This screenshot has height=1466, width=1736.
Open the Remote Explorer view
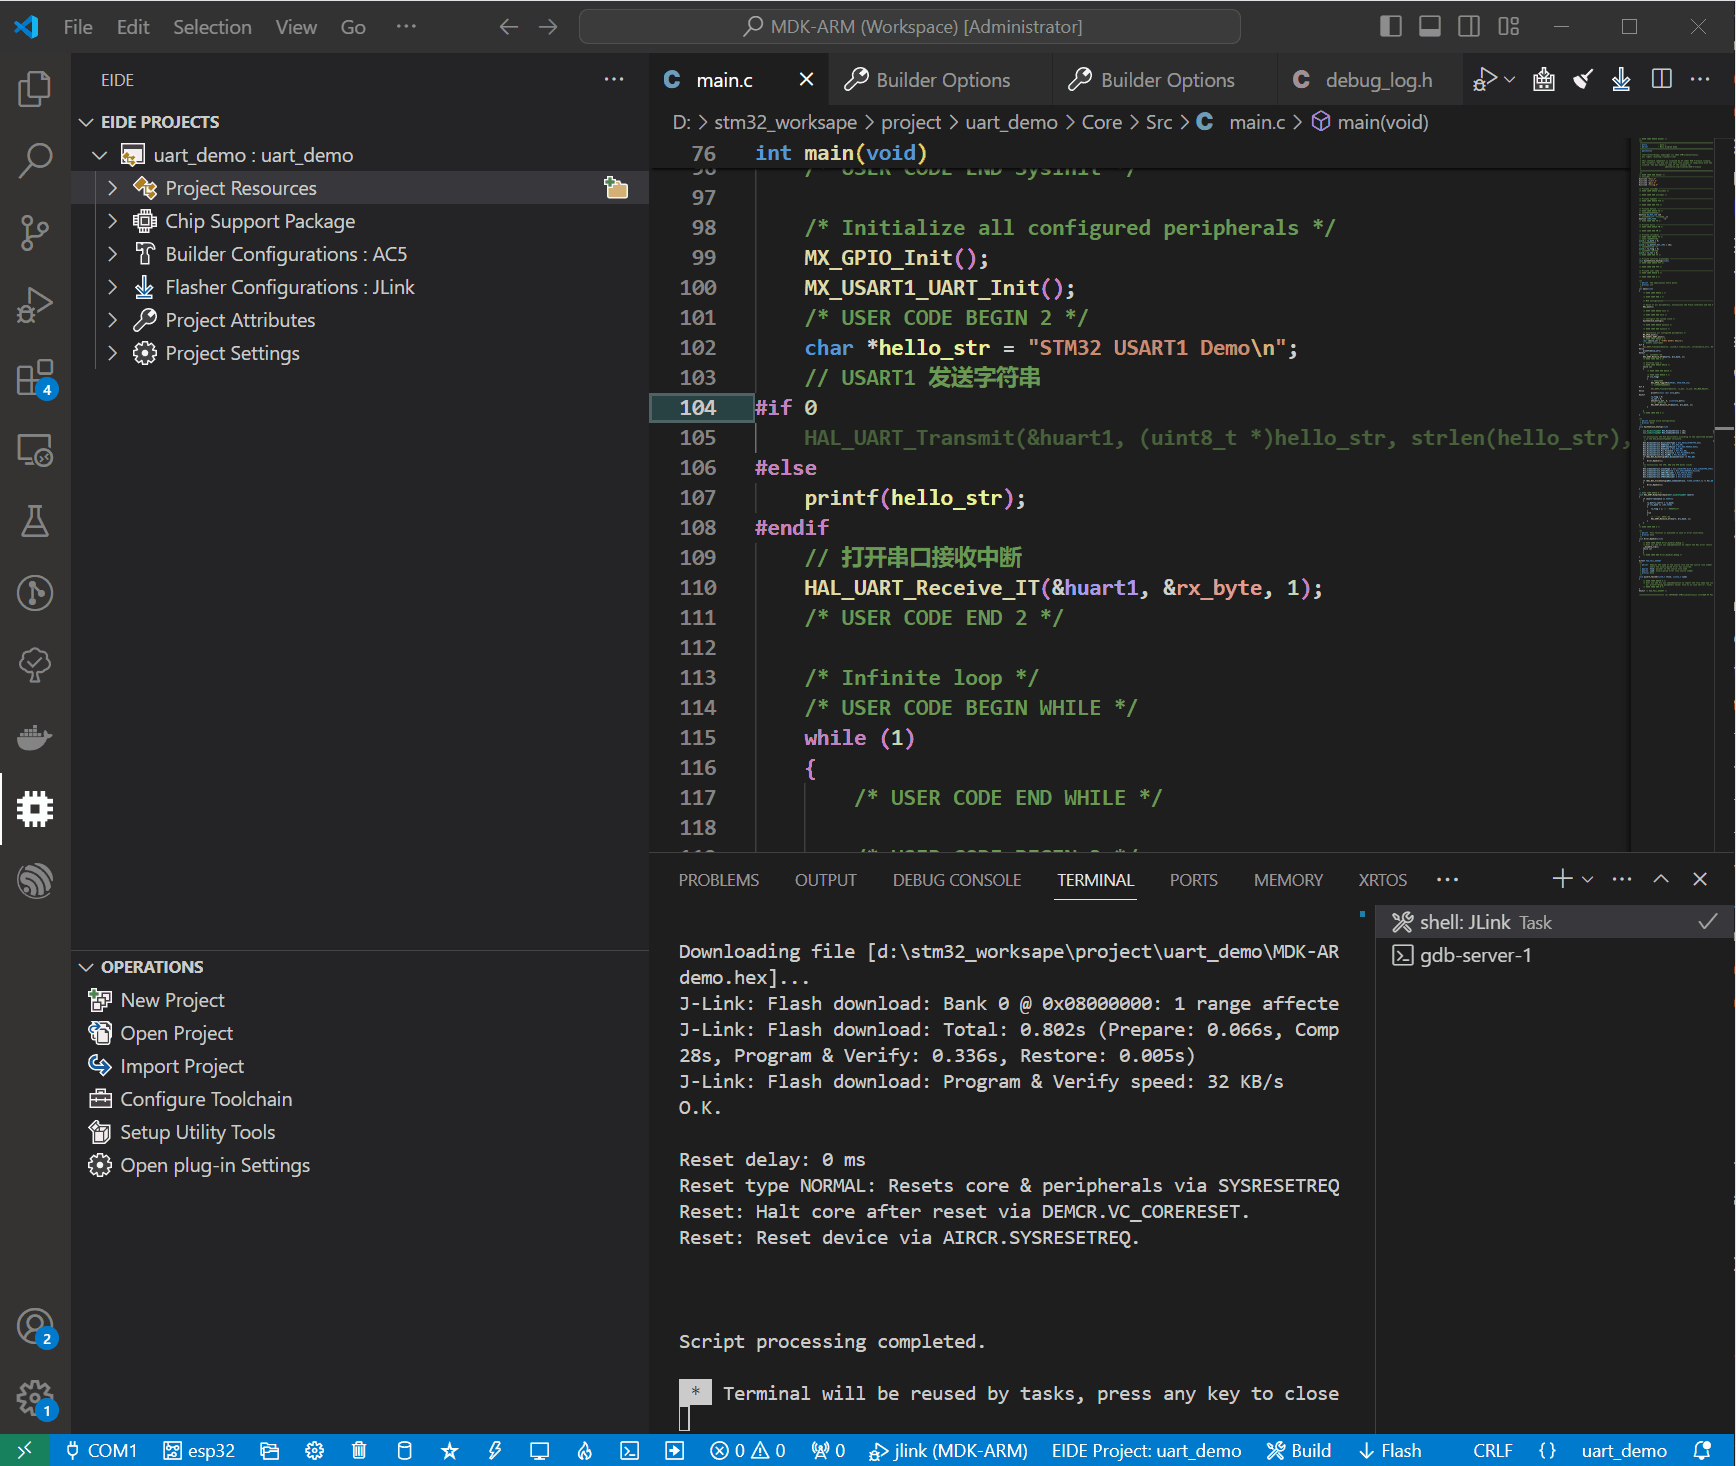(35, 450)
